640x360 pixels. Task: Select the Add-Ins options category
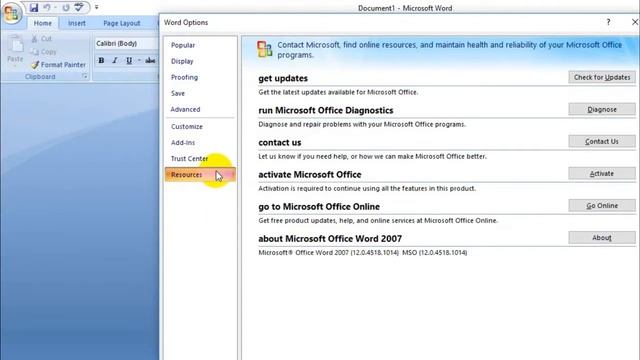(x=200, y=142)
